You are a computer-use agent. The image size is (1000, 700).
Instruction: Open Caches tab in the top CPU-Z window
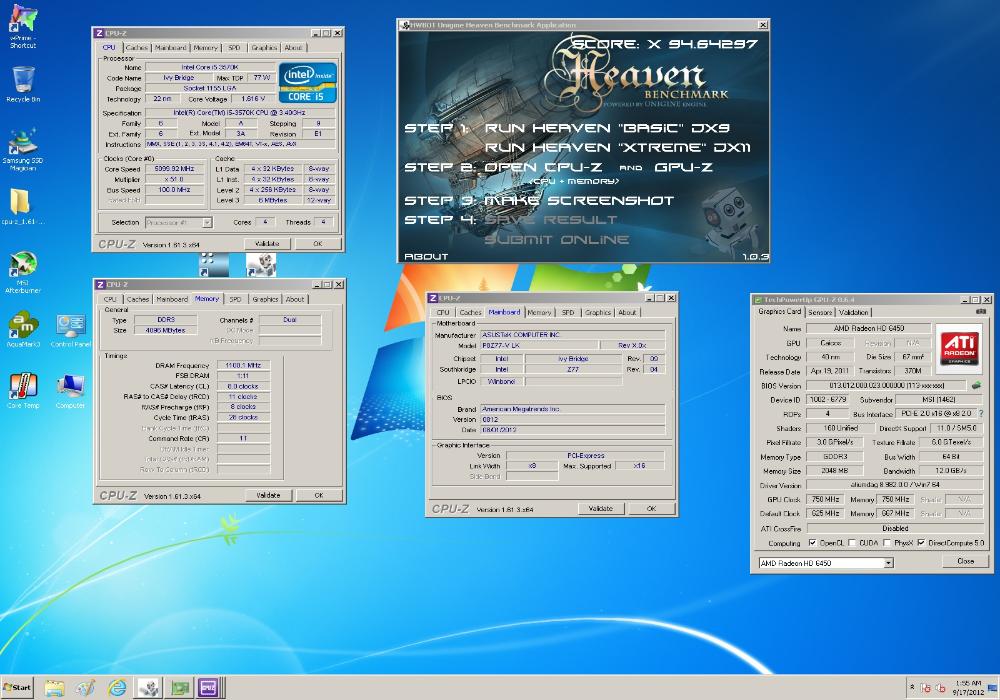[x=136, y=48]
